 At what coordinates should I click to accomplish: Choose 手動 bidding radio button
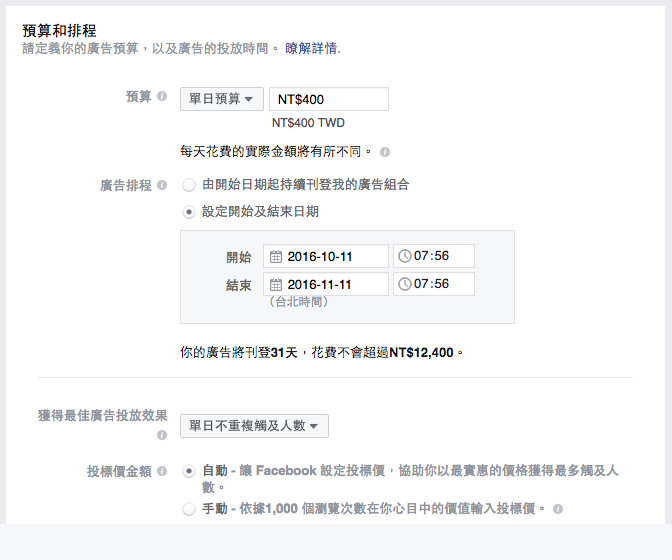click(189, 509)
